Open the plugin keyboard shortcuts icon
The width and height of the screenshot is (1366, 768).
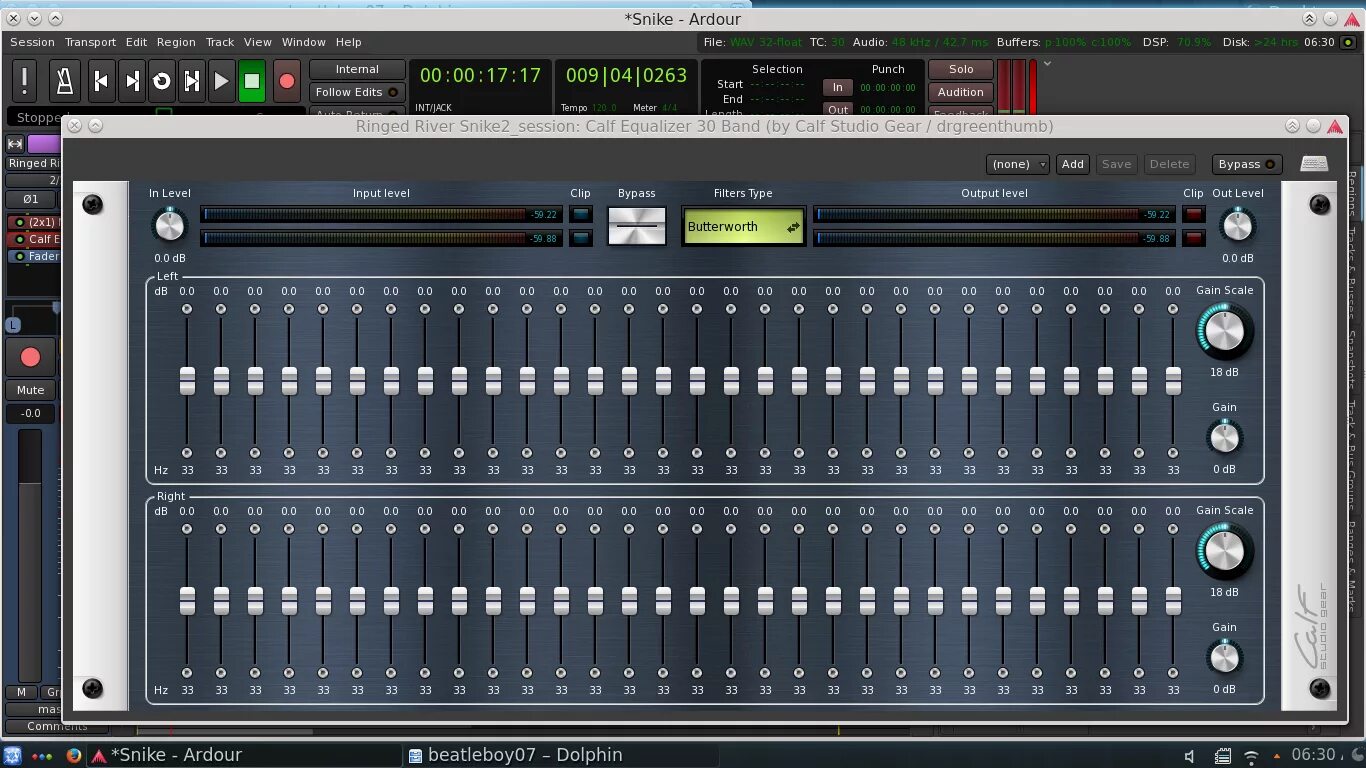point(1314,164)
